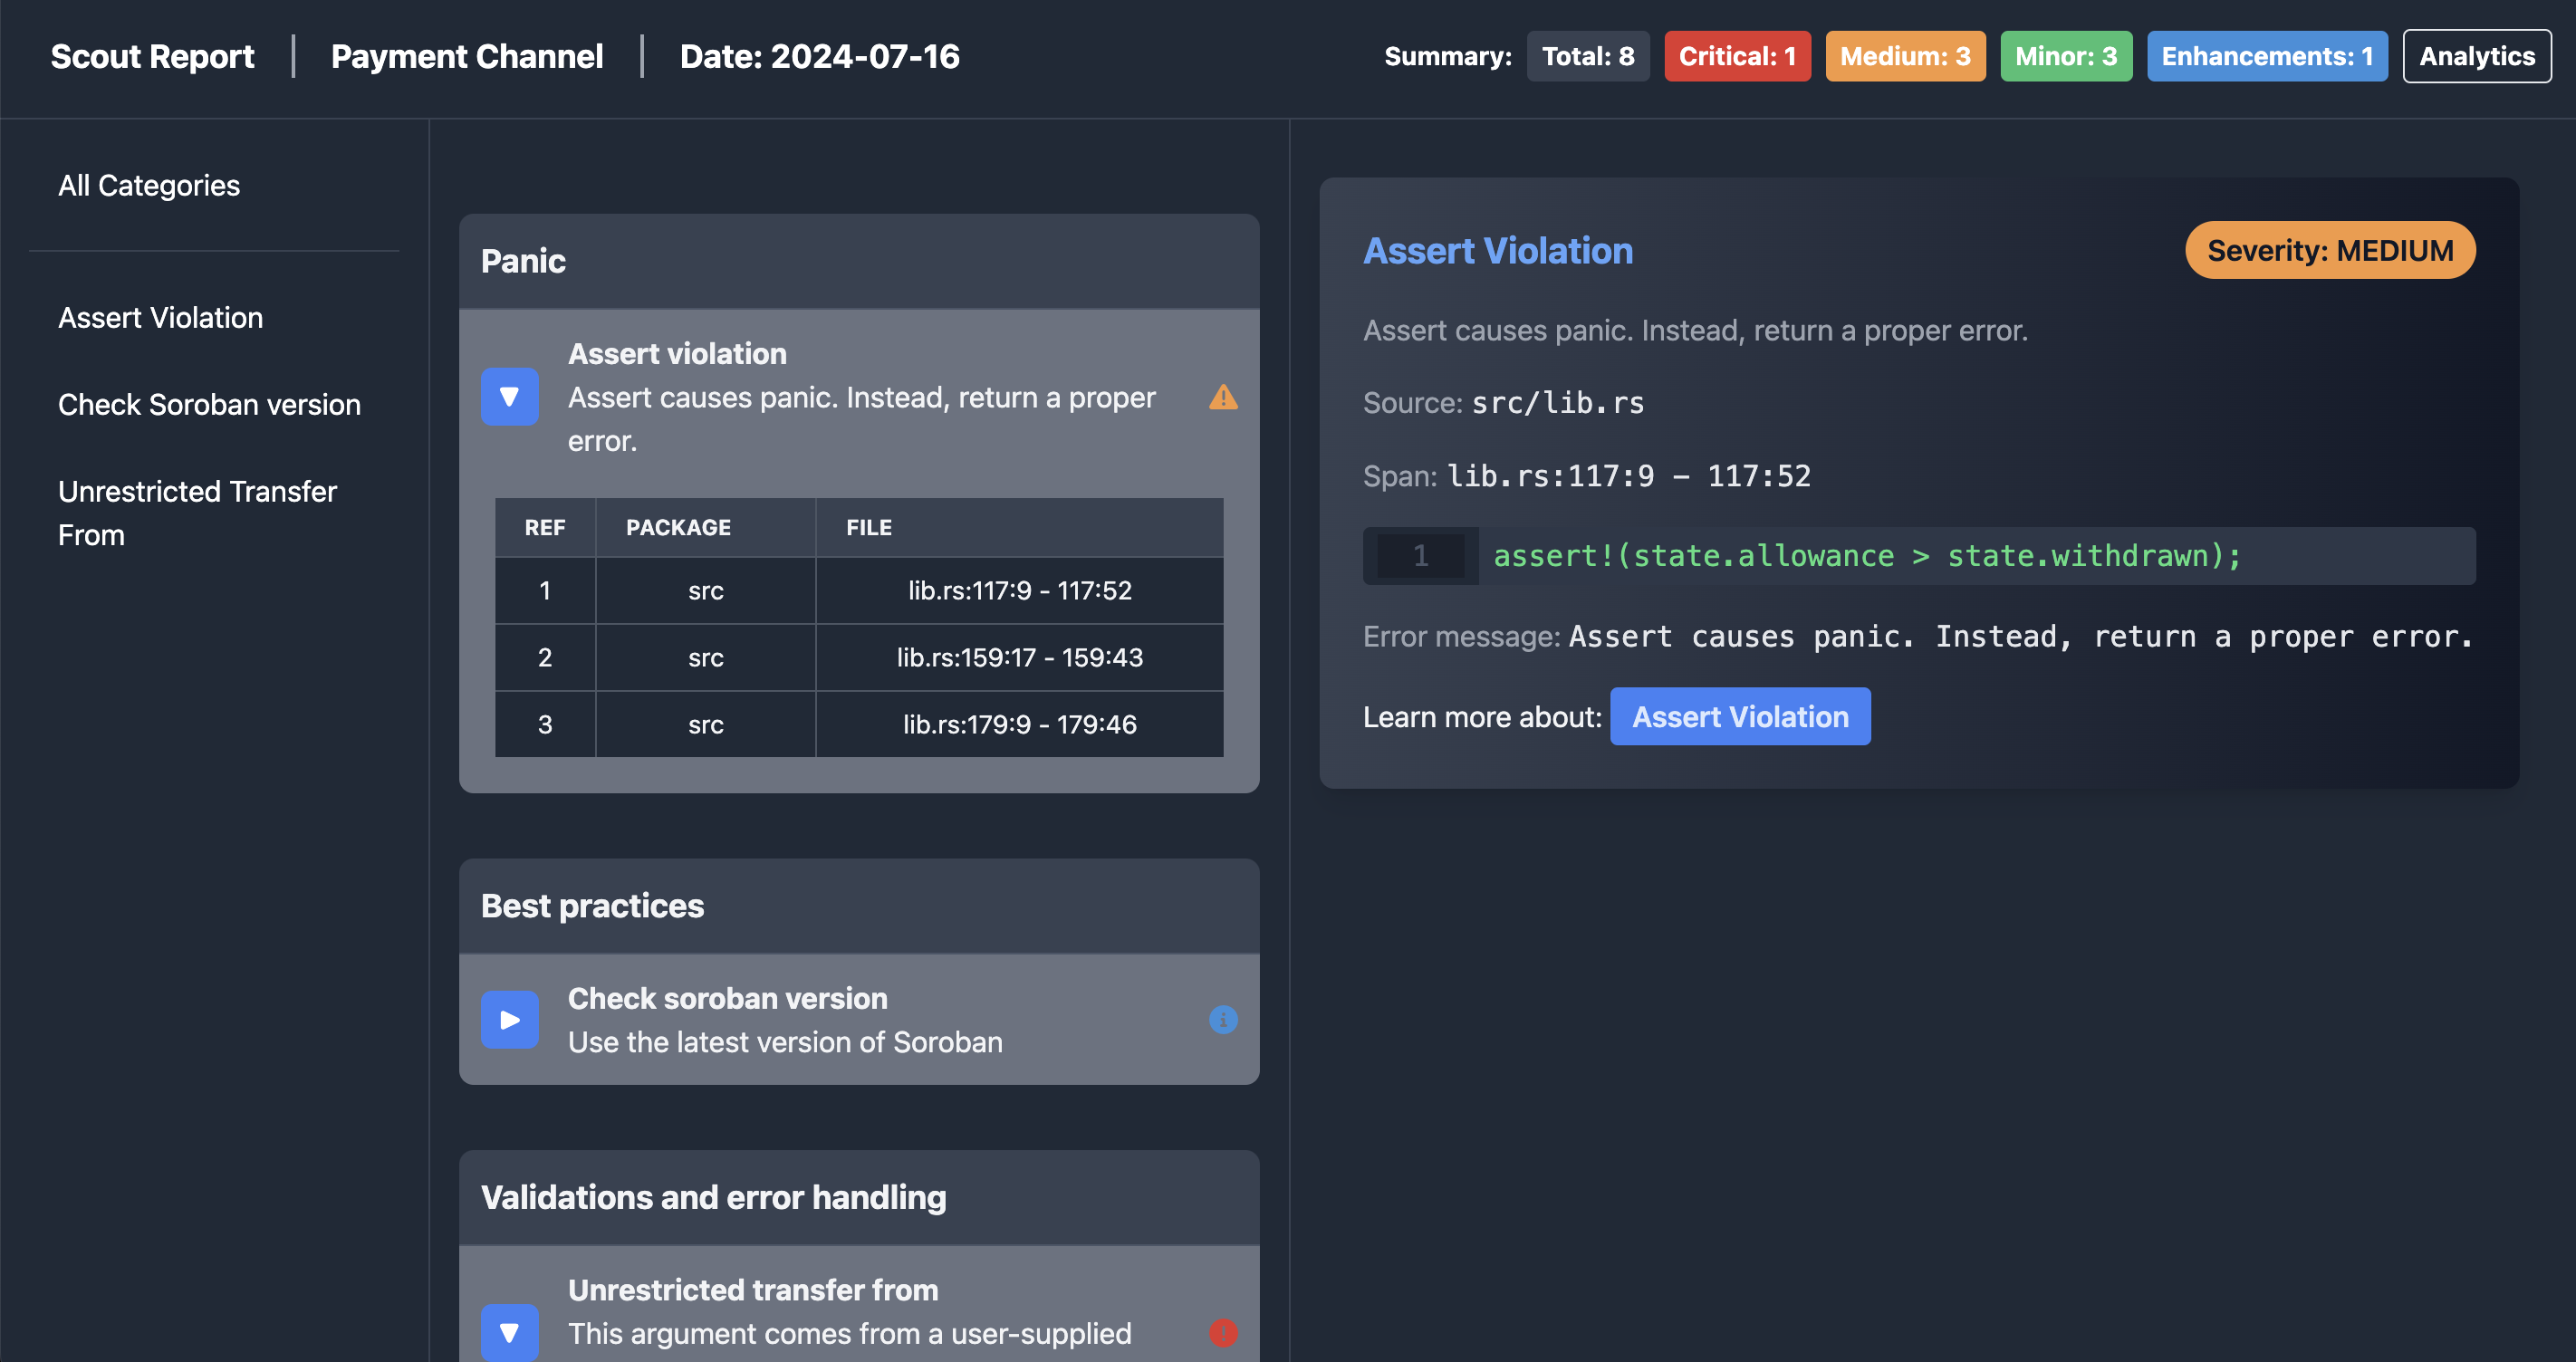Collapse the Assert violation entry
Screen dimensions: 2576x1362
point(509,397)
